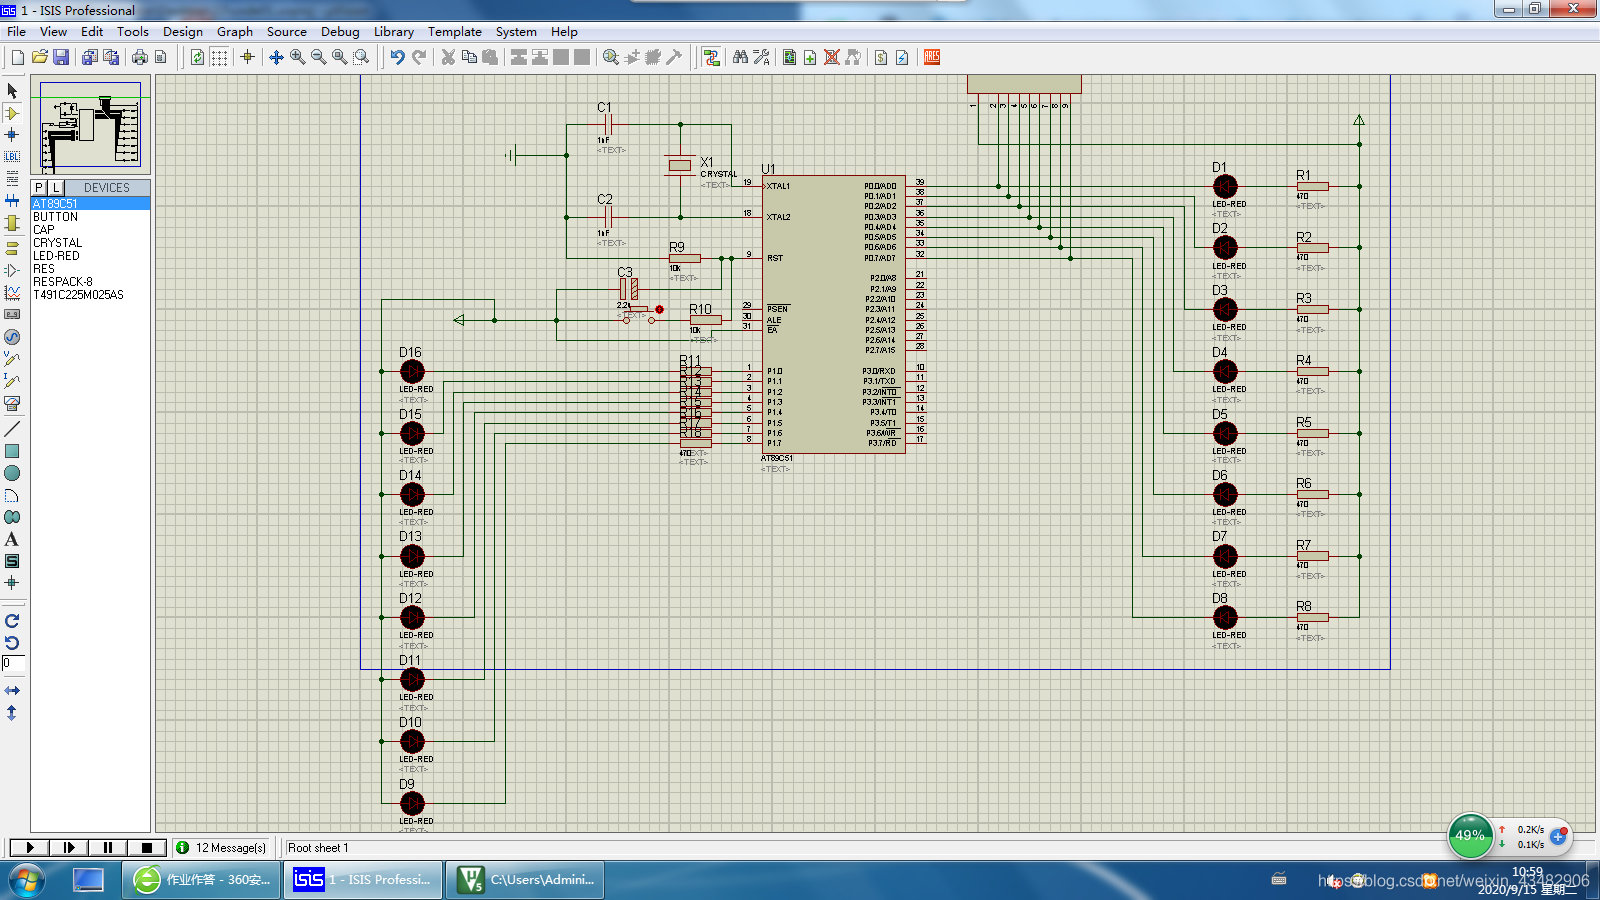Select junction dot mode
The width and height of the screenshot is (1600, 900).
[12, 135]
